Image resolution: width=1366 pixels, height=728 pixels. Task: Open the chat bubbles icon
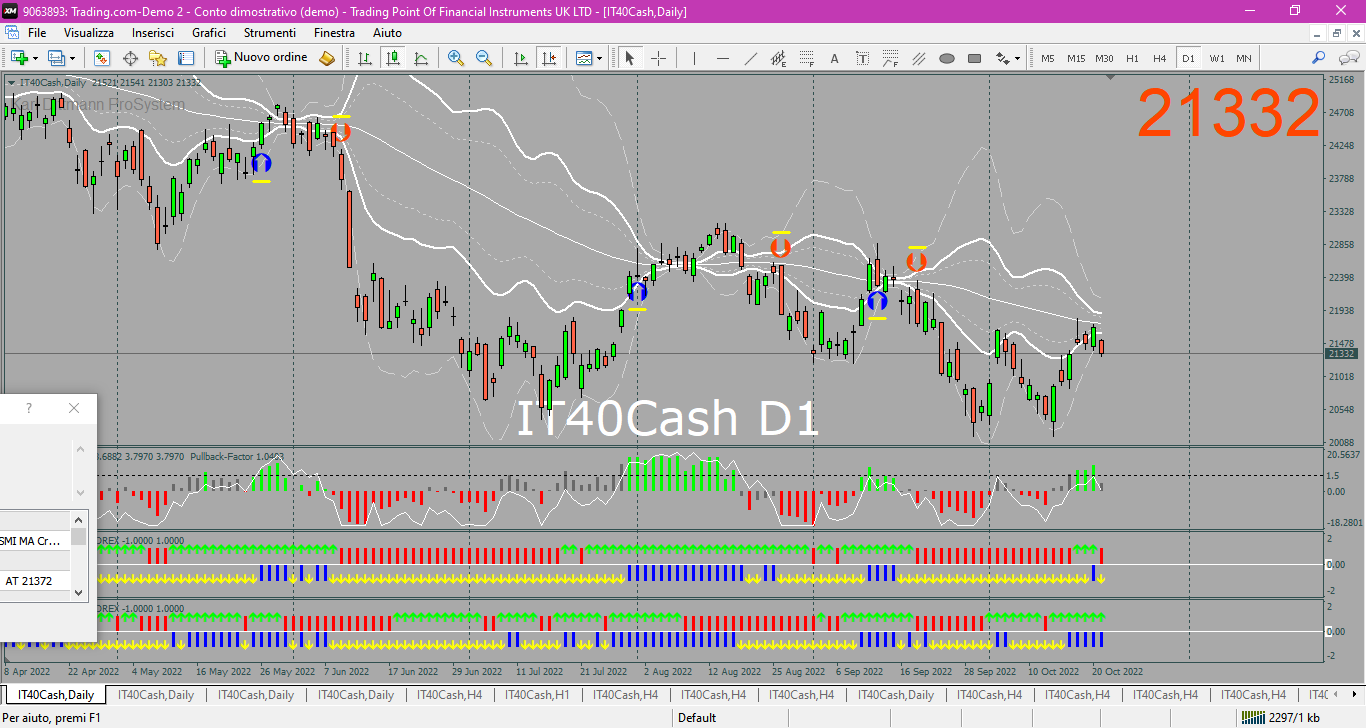1347,58
